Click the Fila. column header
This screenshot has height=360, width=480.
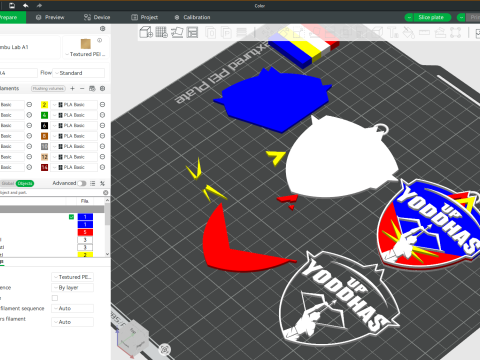tap(85, 201)
